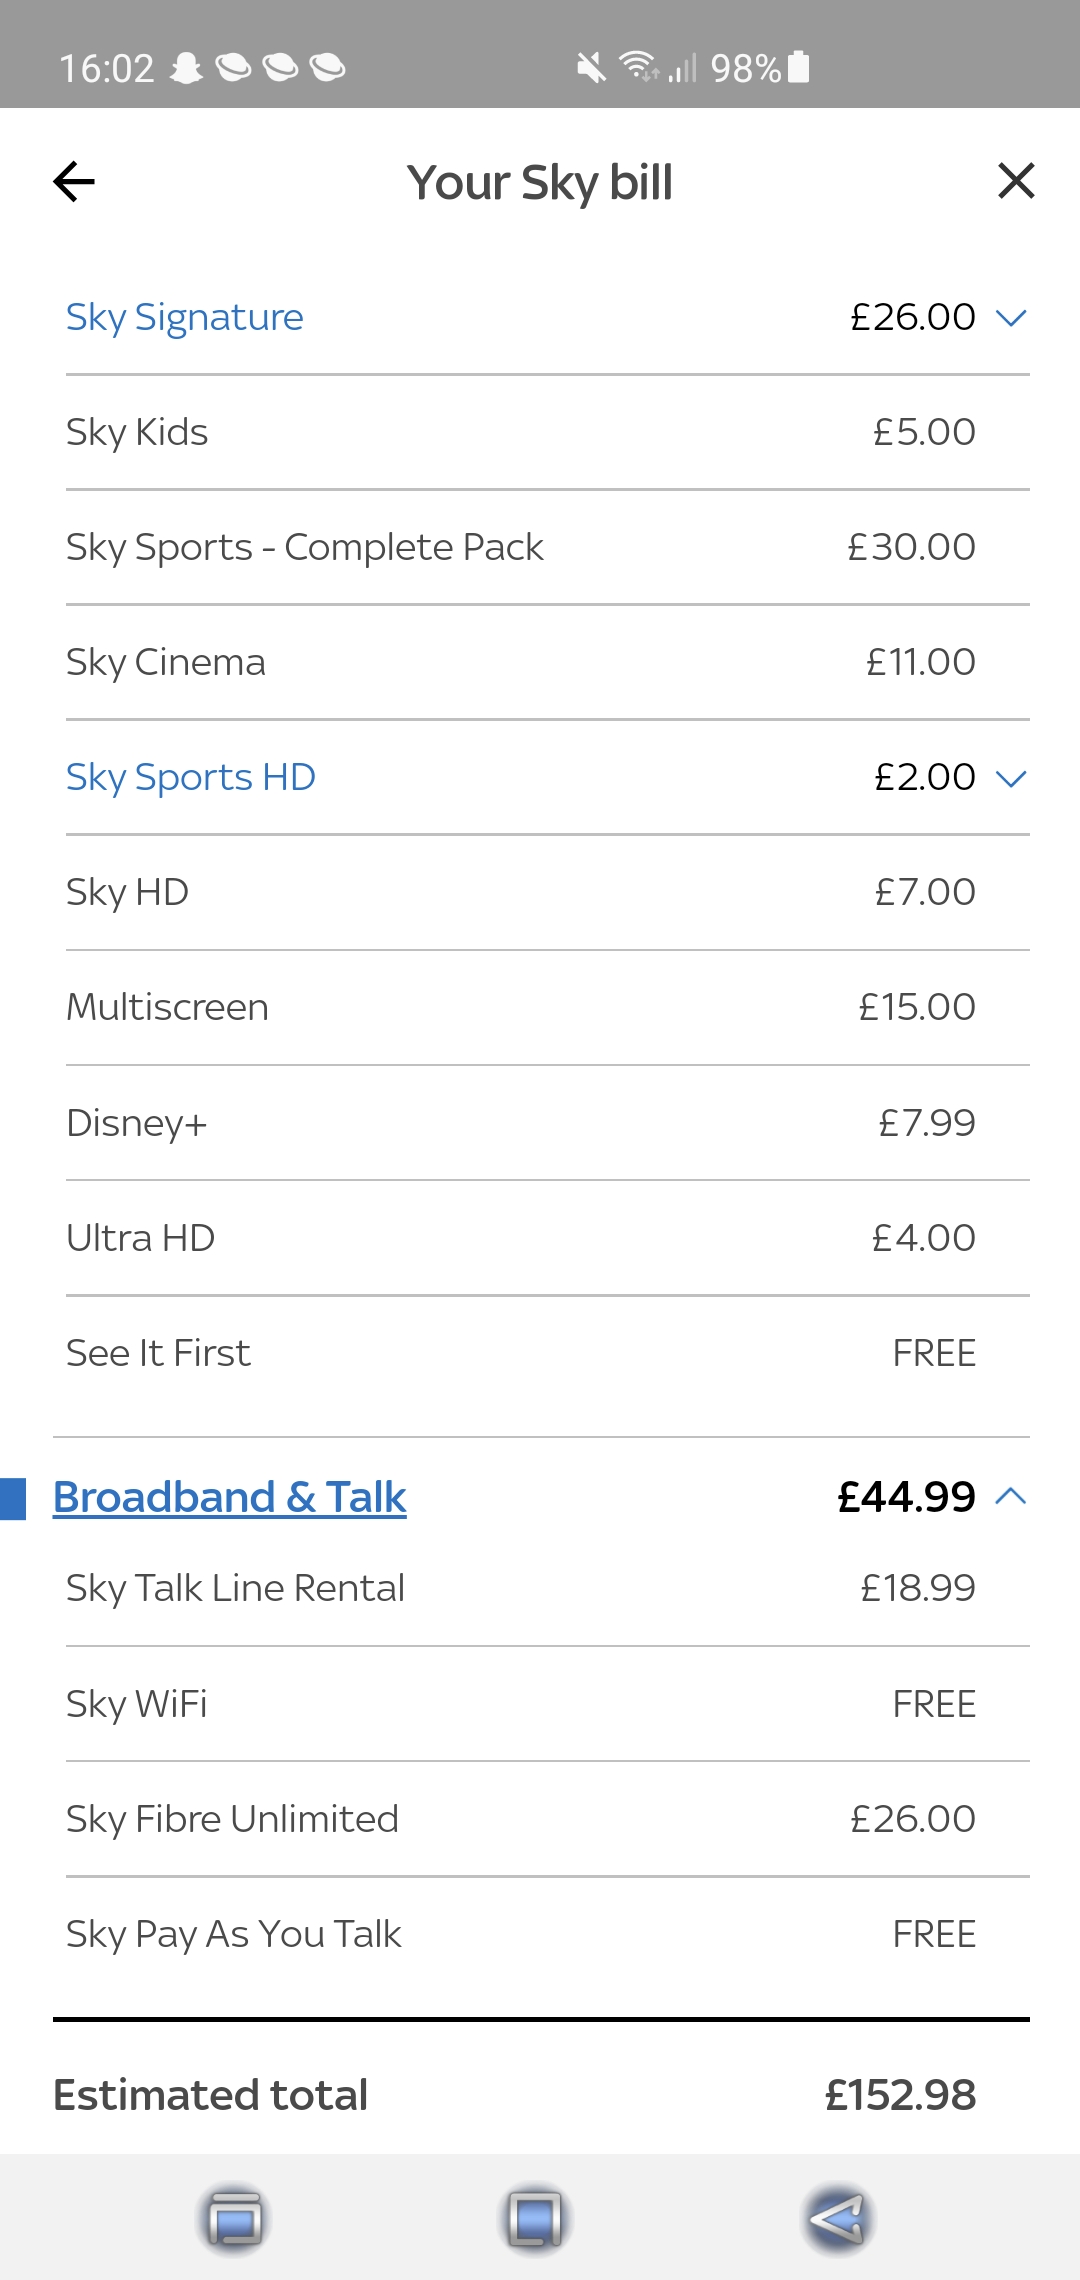Close the Your Sky bill screen
1080x2280 pixels.
[x=1016, y=181]
